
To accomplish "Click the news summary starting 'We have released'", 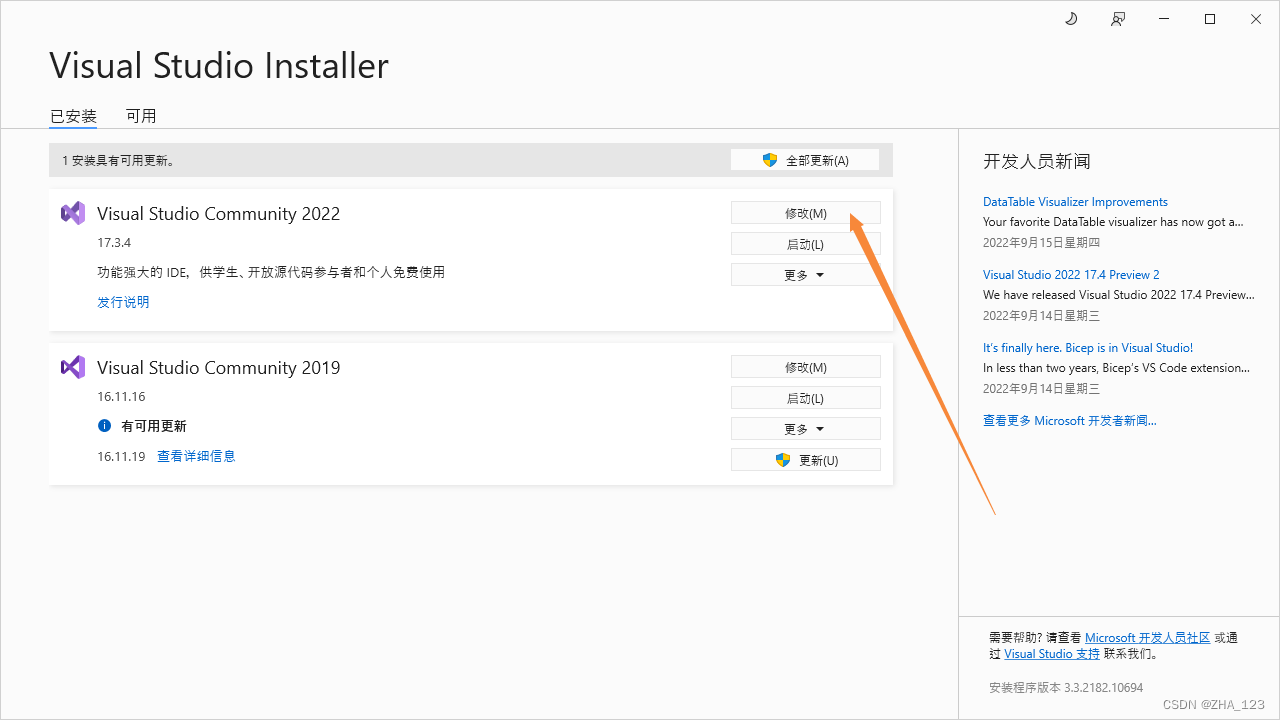I will [1119, 295].
